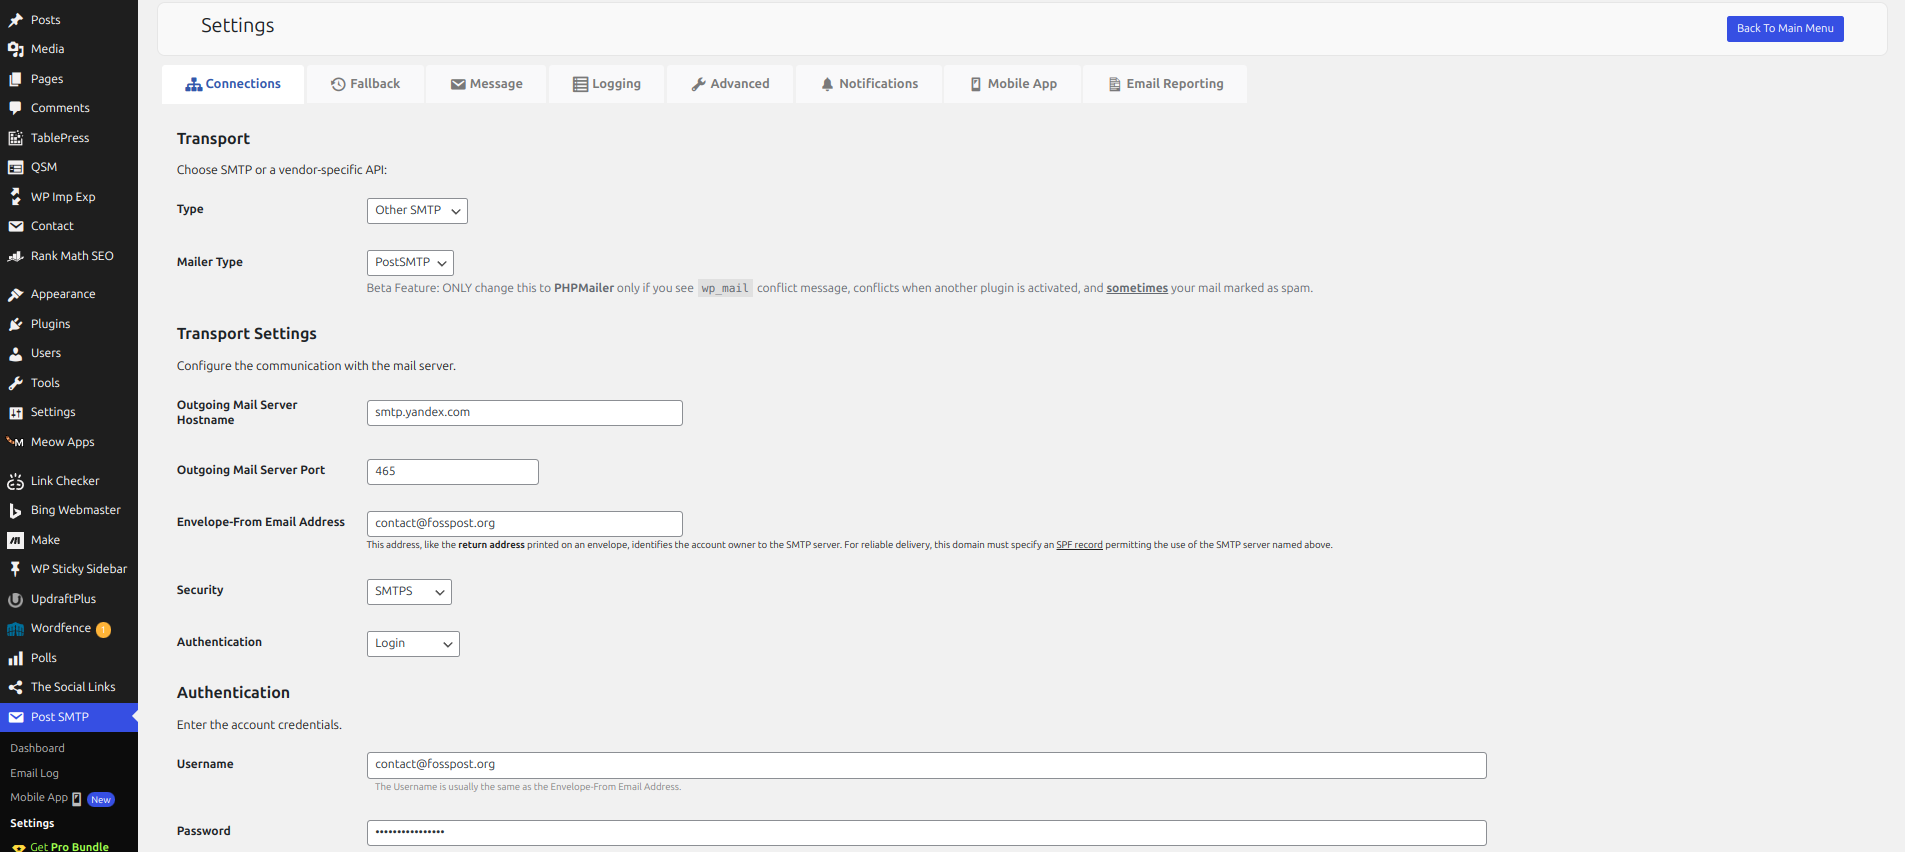Click the Rank Math SEO icon
Viewport: 1905px width, 852px height.
[x=16, y=256]
